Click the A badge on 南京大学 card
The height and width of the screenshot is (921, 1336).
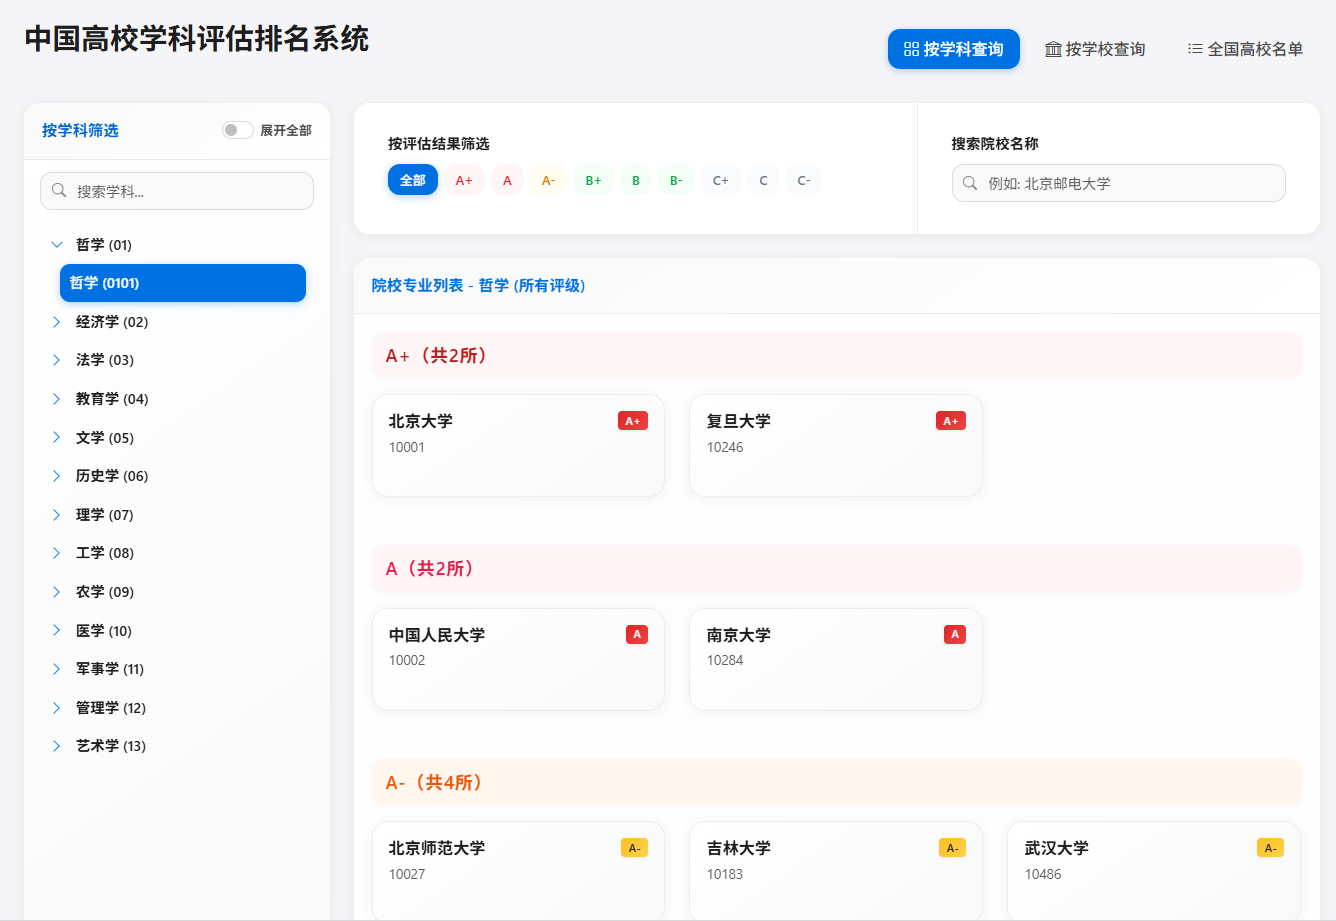click(x=955, y=634)
